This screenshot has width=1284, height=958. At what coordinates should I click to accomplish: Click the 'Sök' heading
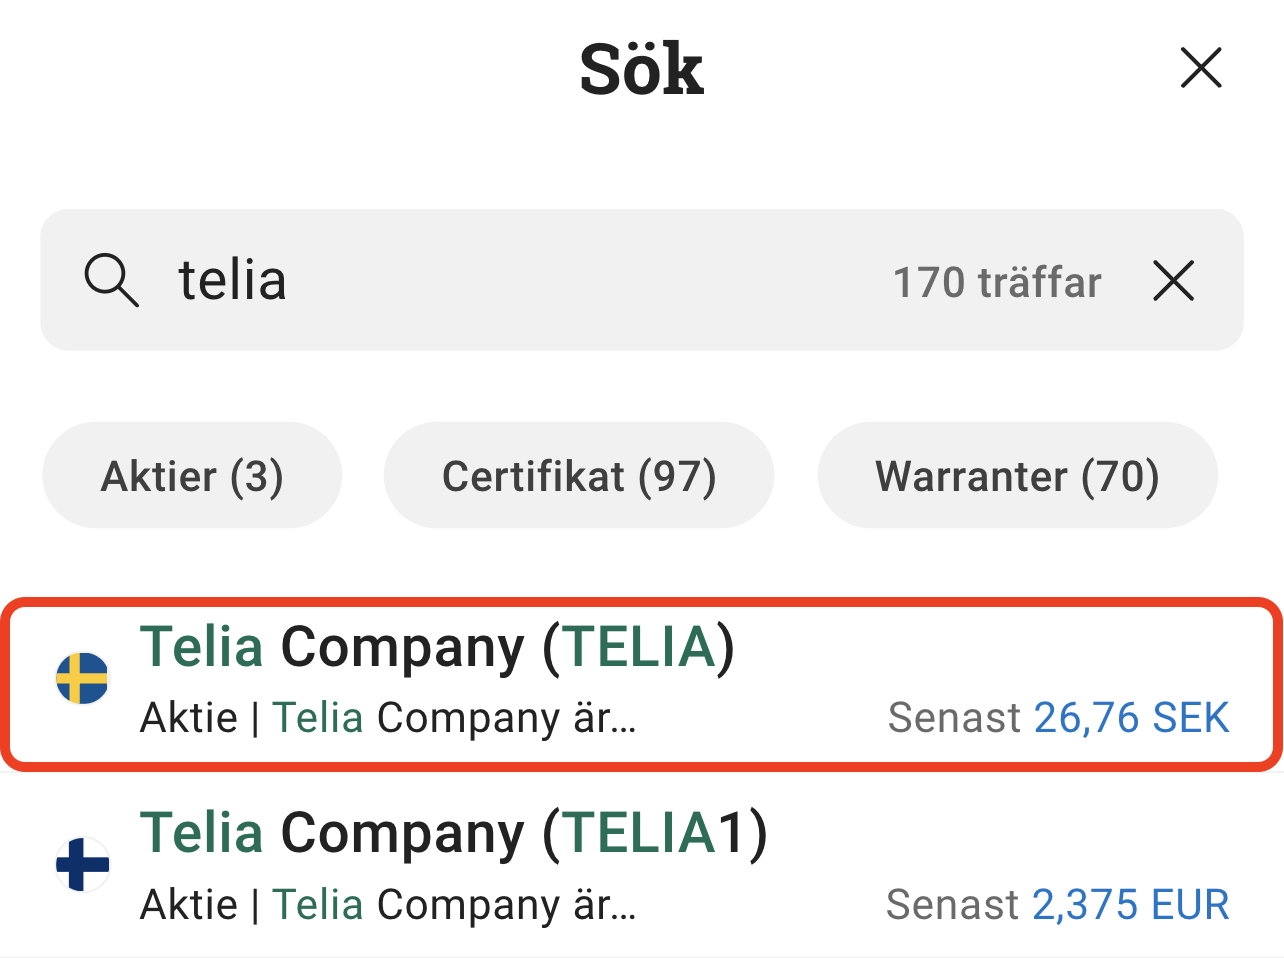coord(642,70)
